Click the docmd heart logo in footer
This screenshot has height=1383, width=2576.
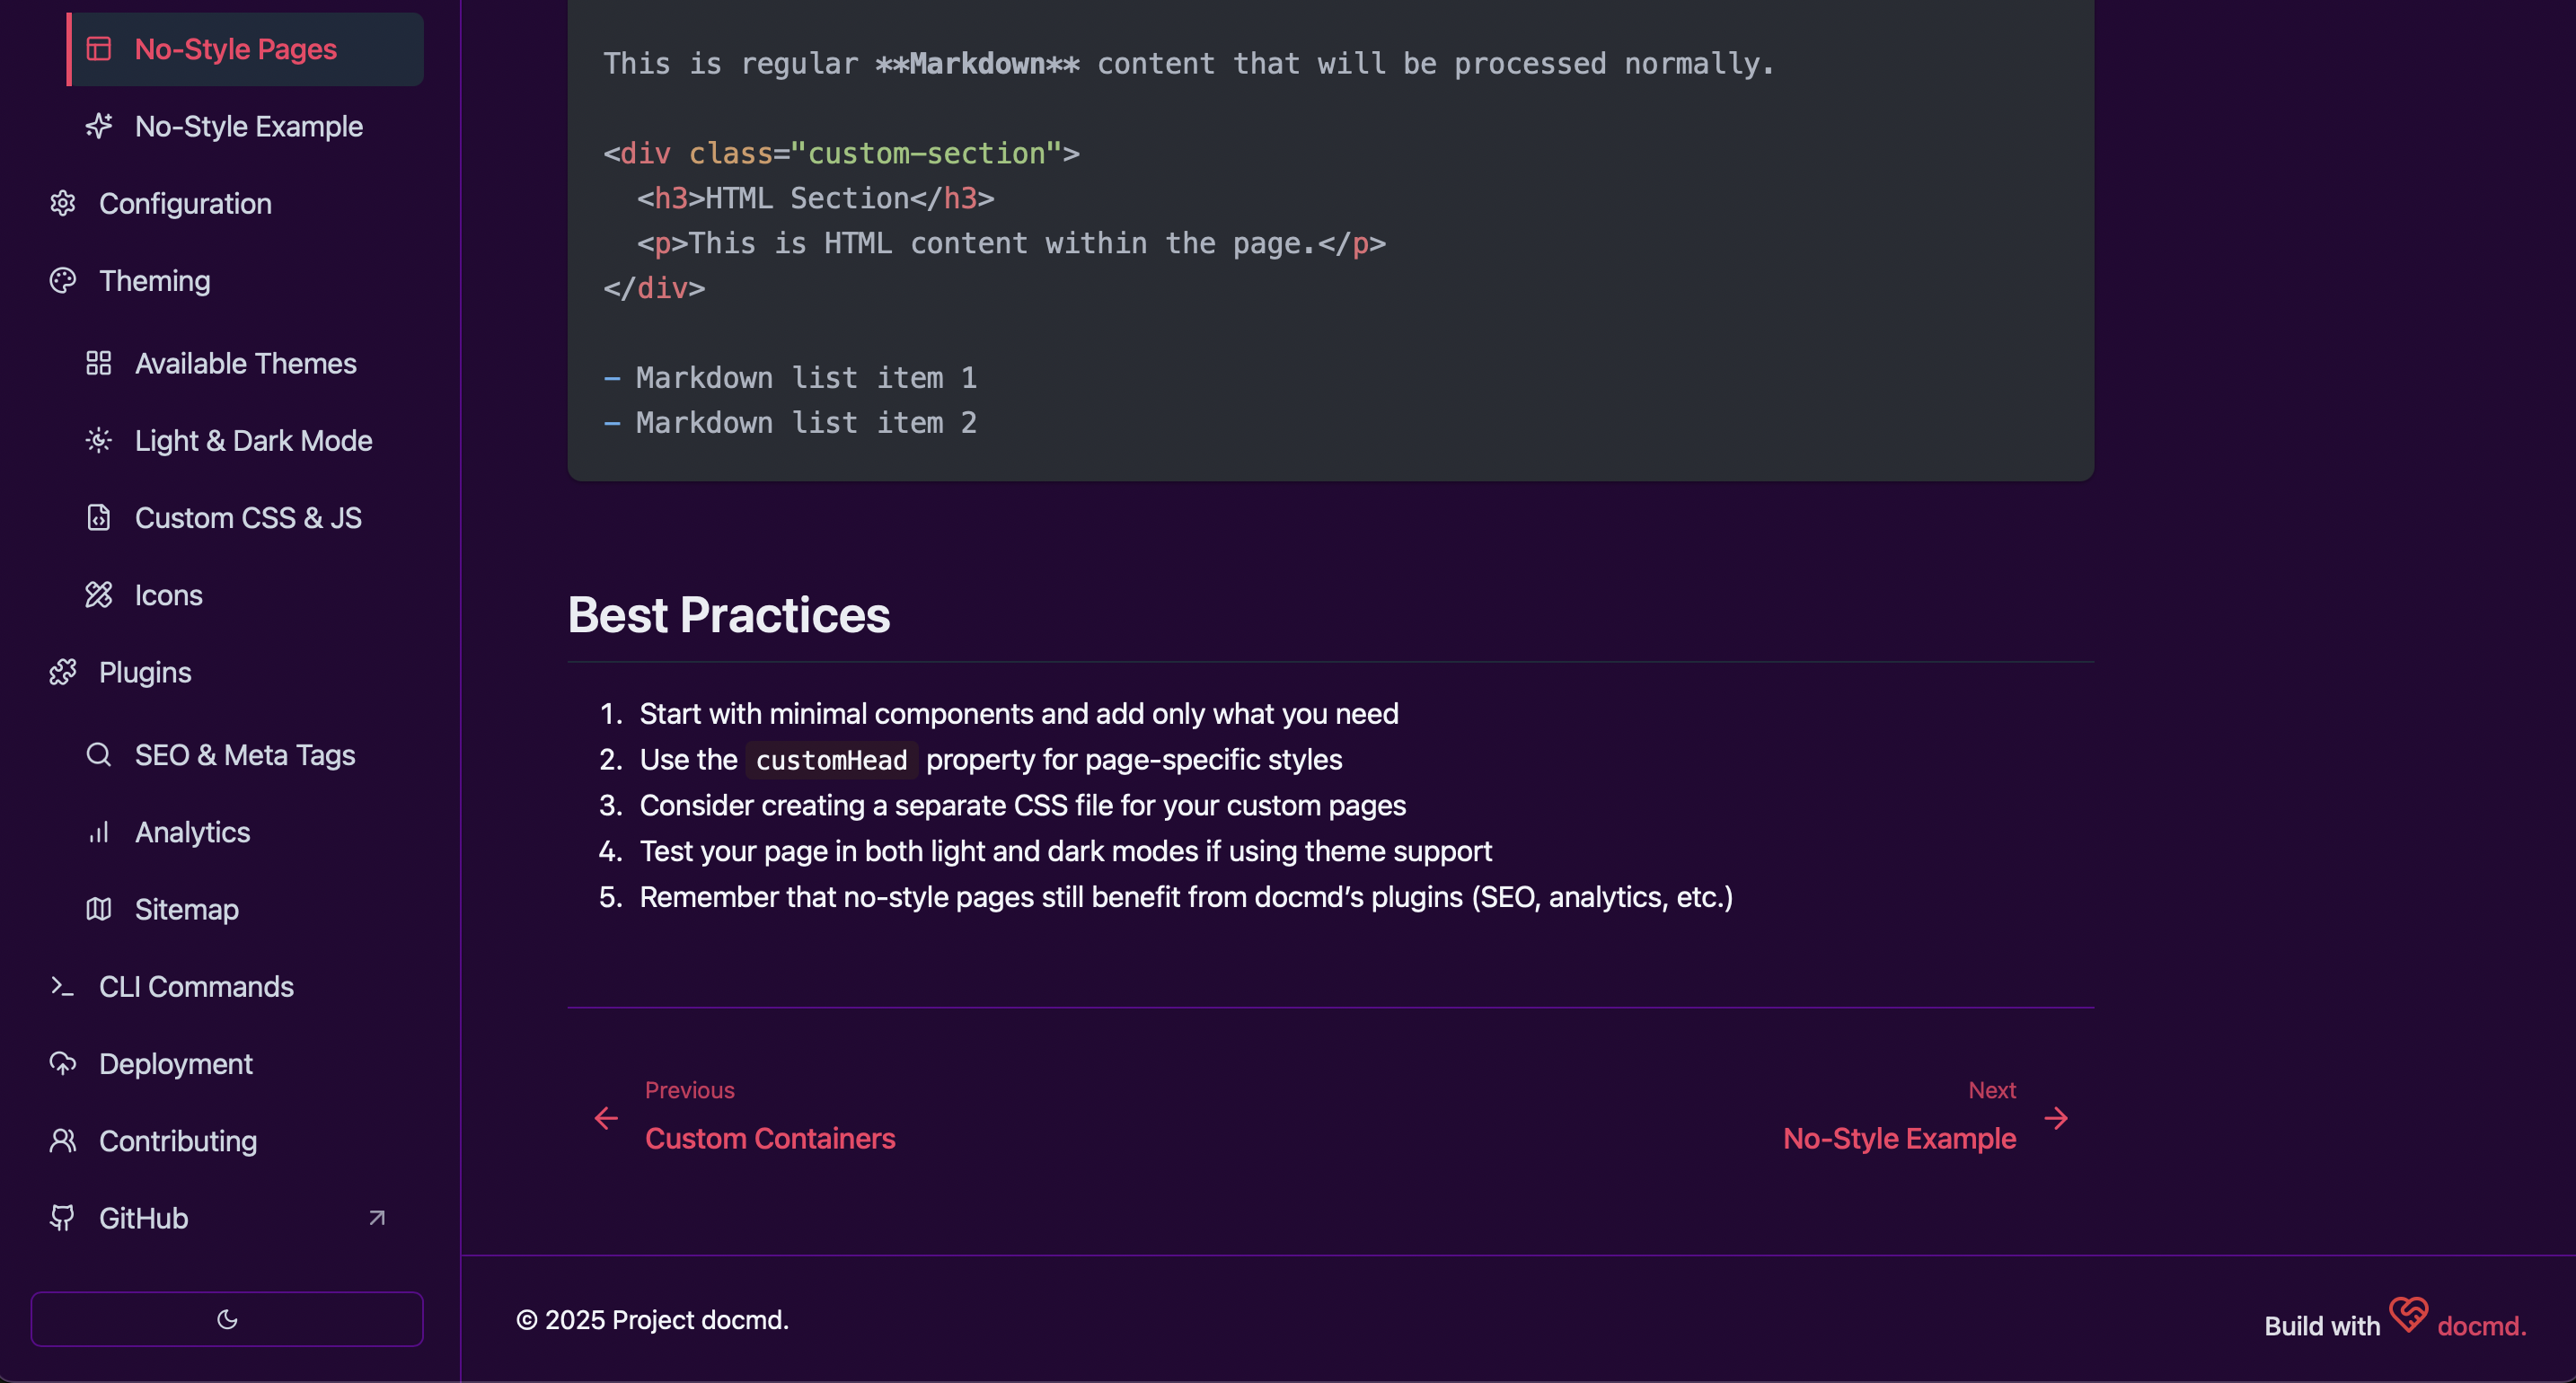(2408, 1314)
